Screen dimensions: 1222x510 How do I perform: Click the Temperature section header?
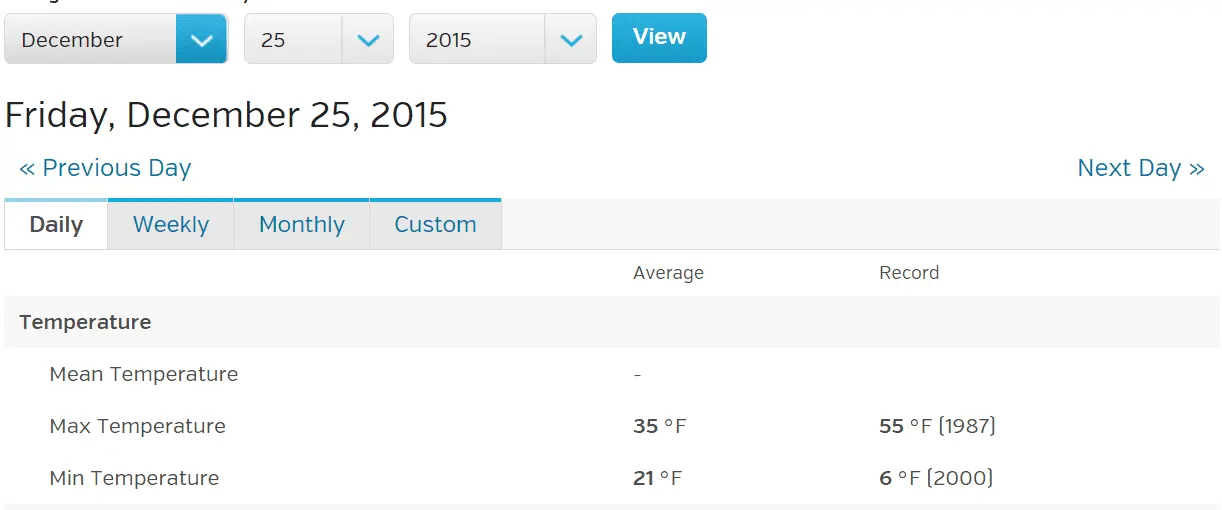(85, 322)
